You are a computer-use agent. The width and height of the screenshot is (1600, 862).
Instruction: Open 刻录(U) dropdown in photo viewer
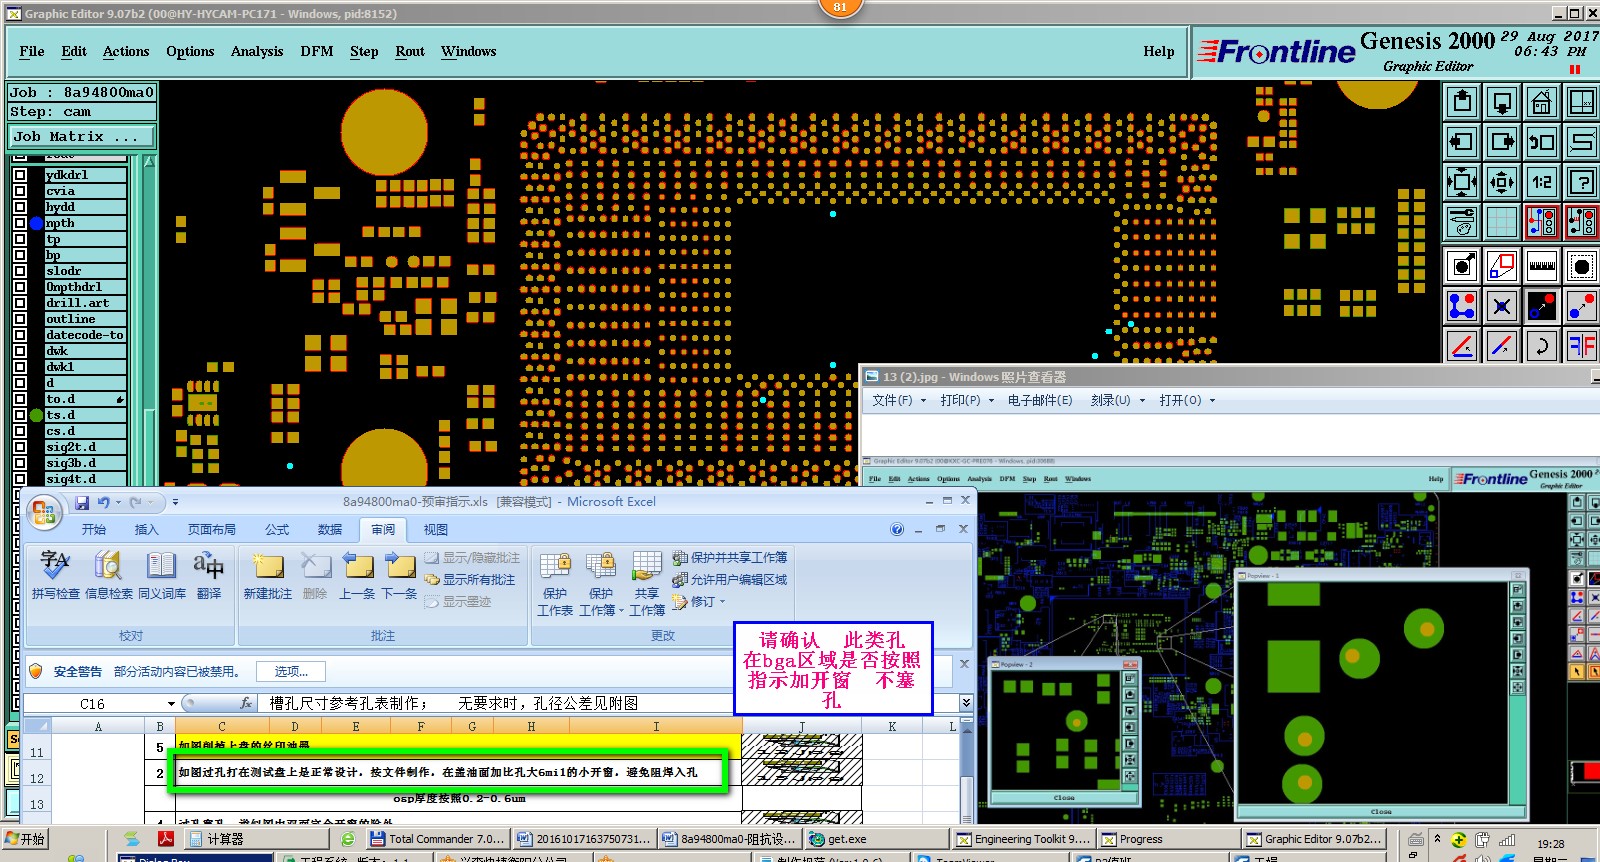[x=1118, y=400]
